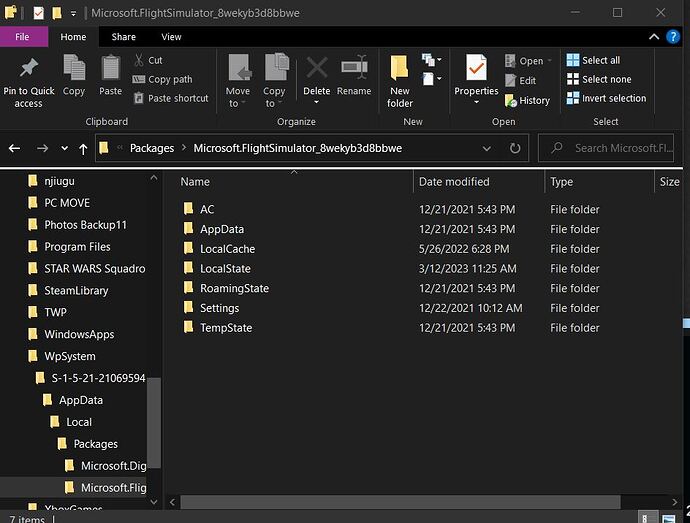This screenshot has height=523, width=690.
Task: Click the Paste clipboard icon
Action: coord(110,67)
